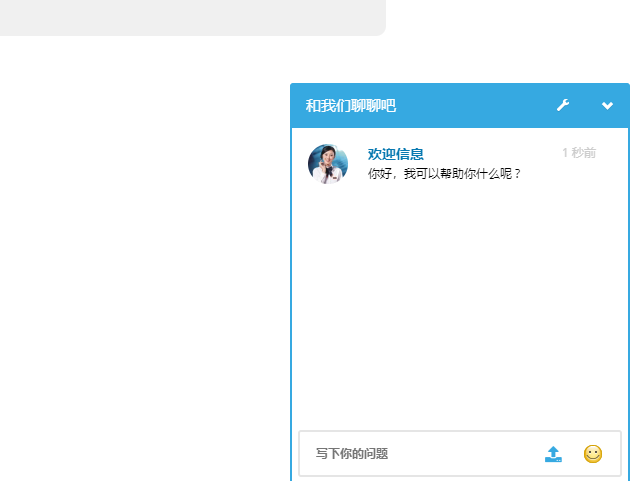The height and width of the screenshot is (481, 632).
Task: Click the '和我们聊聊吧' chat header title
Action: coord(351,106)
